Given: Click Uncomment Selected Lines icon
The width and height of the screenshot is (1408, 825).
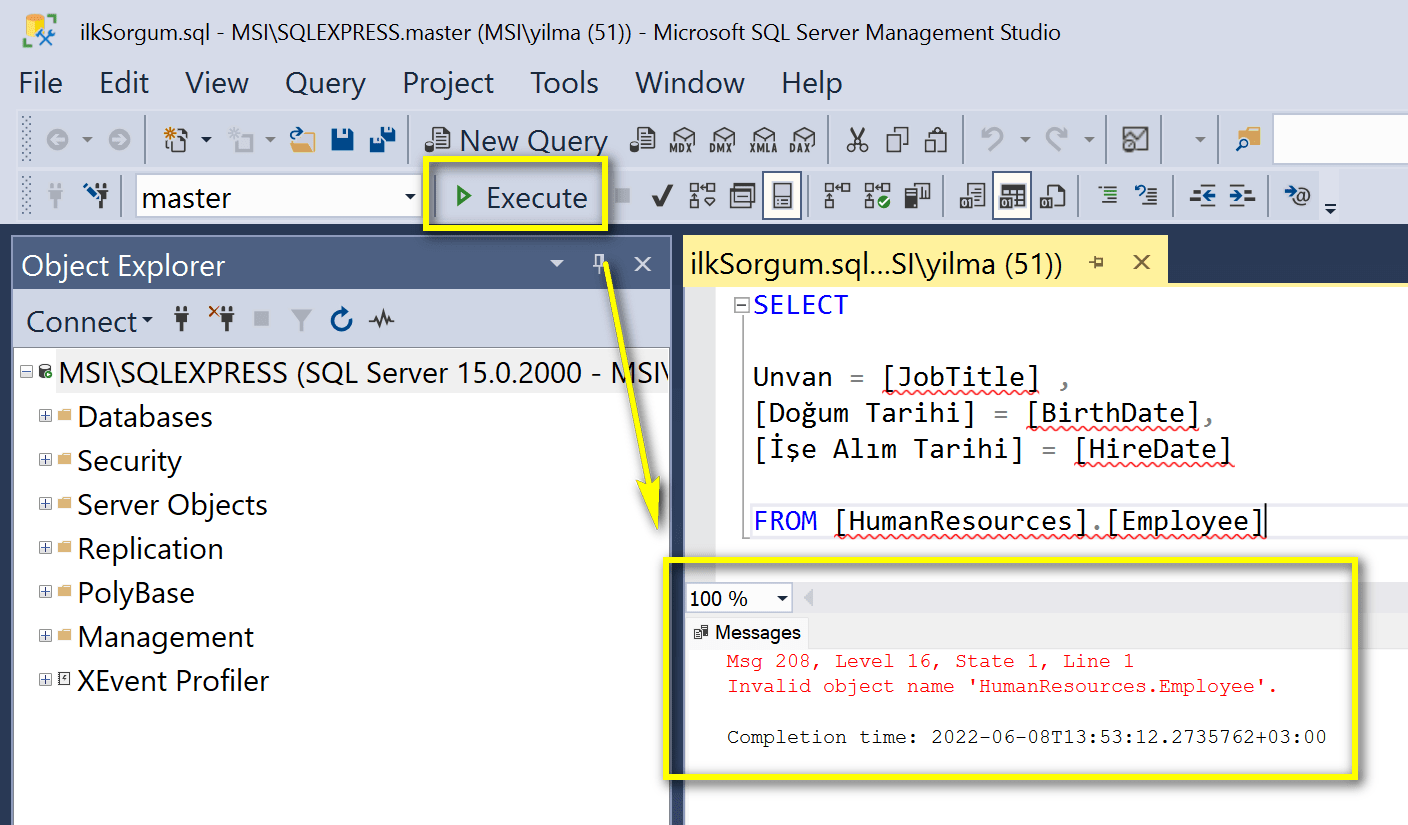Looking at the screenshot, I should [x=1146, y=197].
